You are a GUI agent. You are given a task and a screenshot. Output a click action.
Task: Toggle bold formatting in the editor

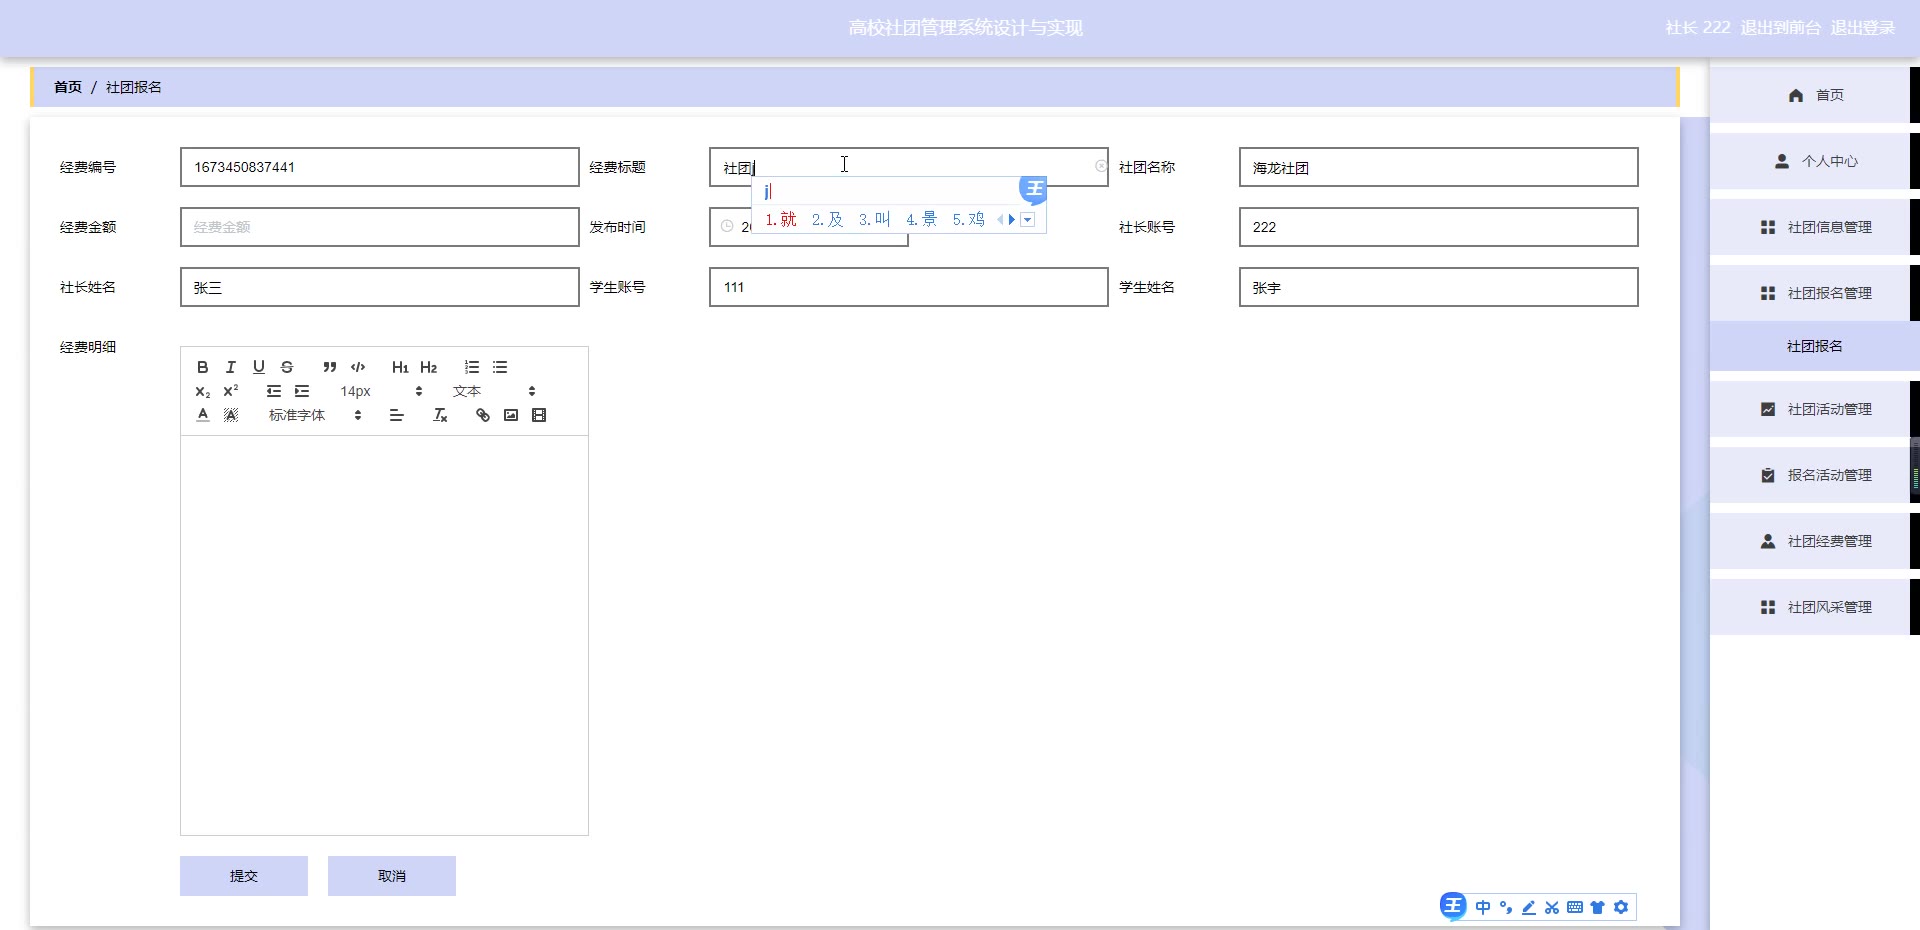(203, 367)
